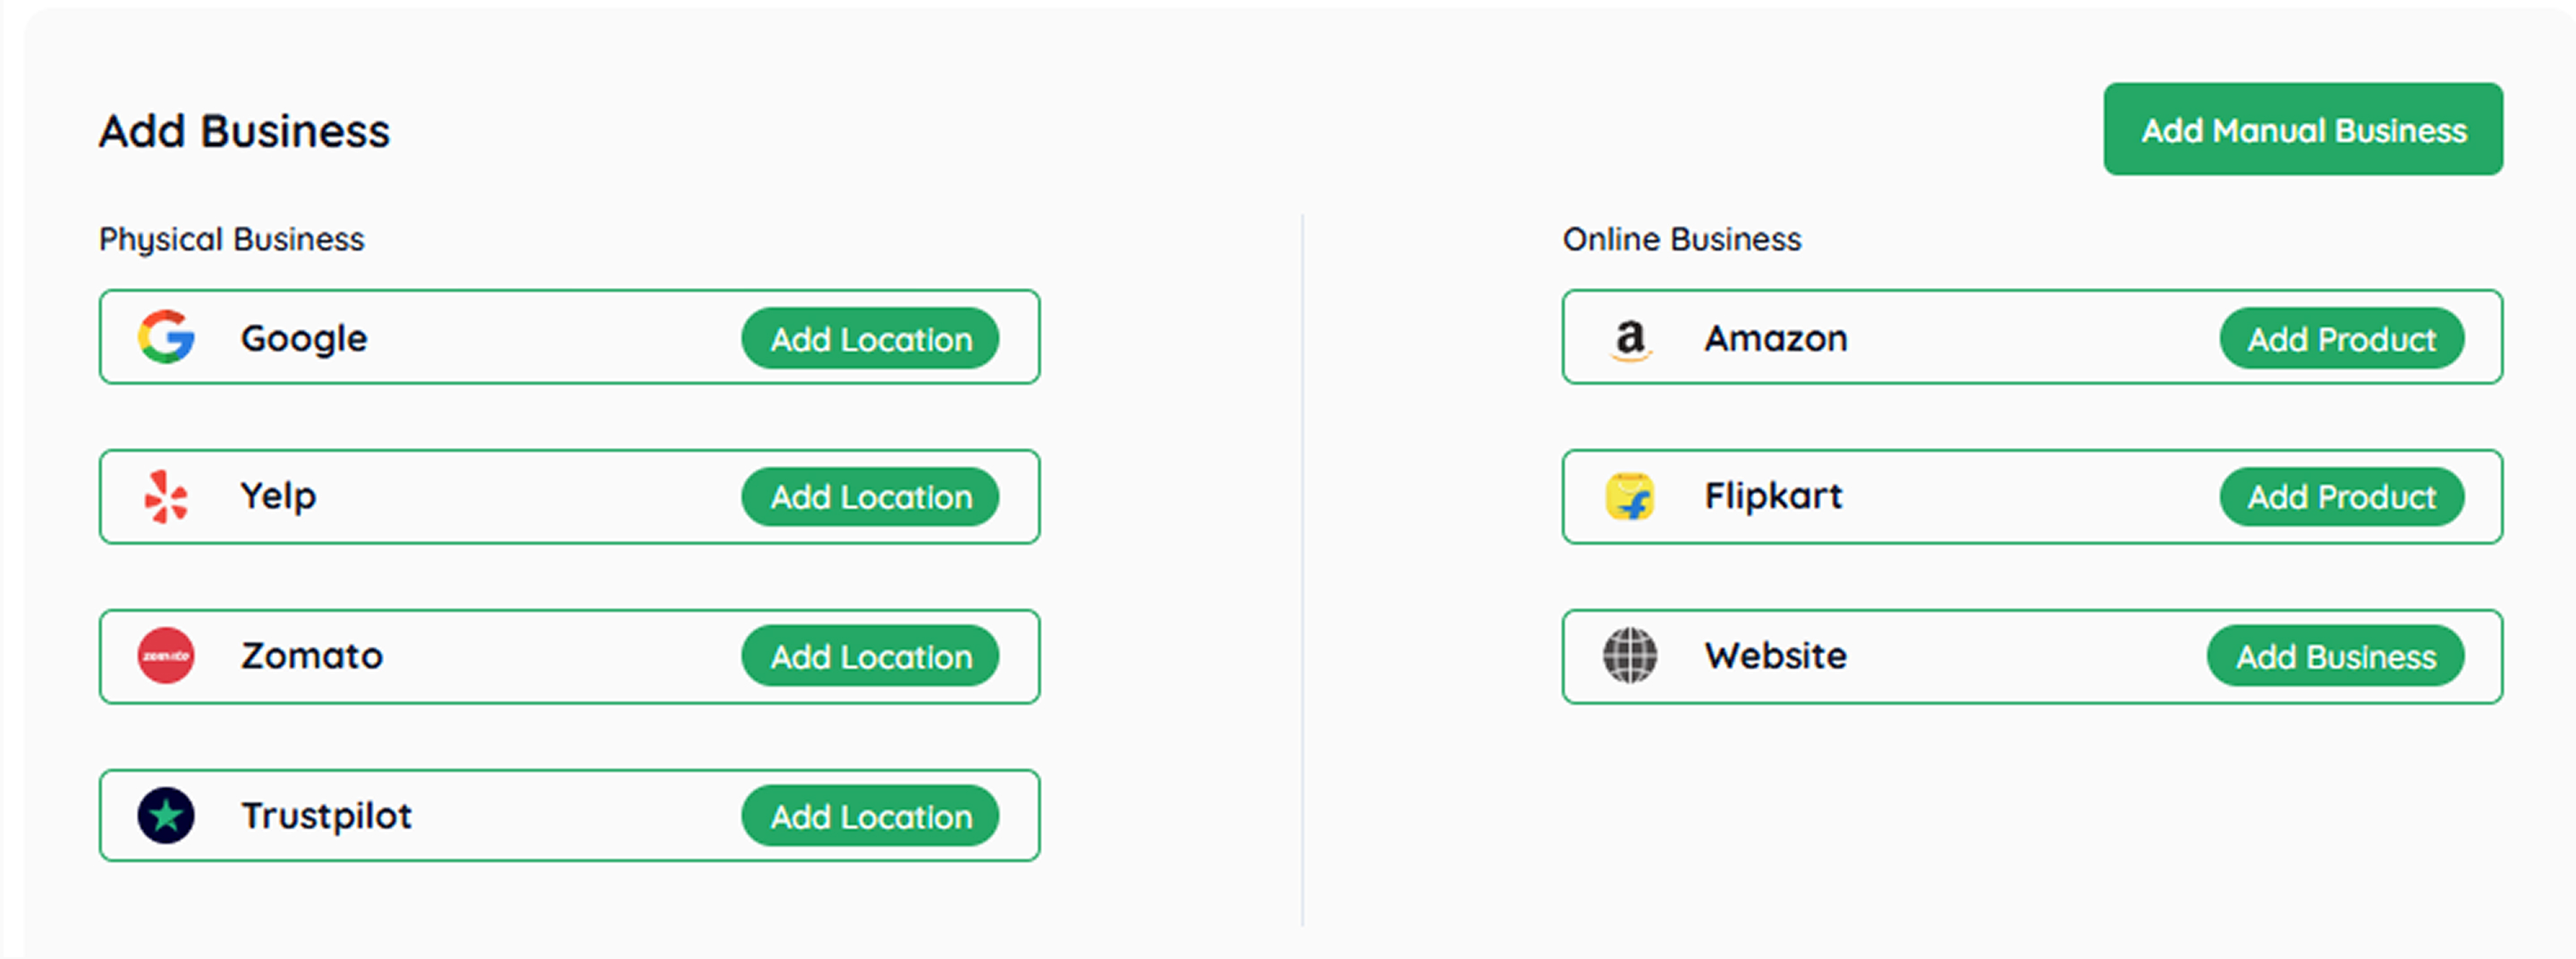Add a location for Zomato
Image resolution: width=2576 pixels, height=959 pixels.
click(x=870, y=657)
